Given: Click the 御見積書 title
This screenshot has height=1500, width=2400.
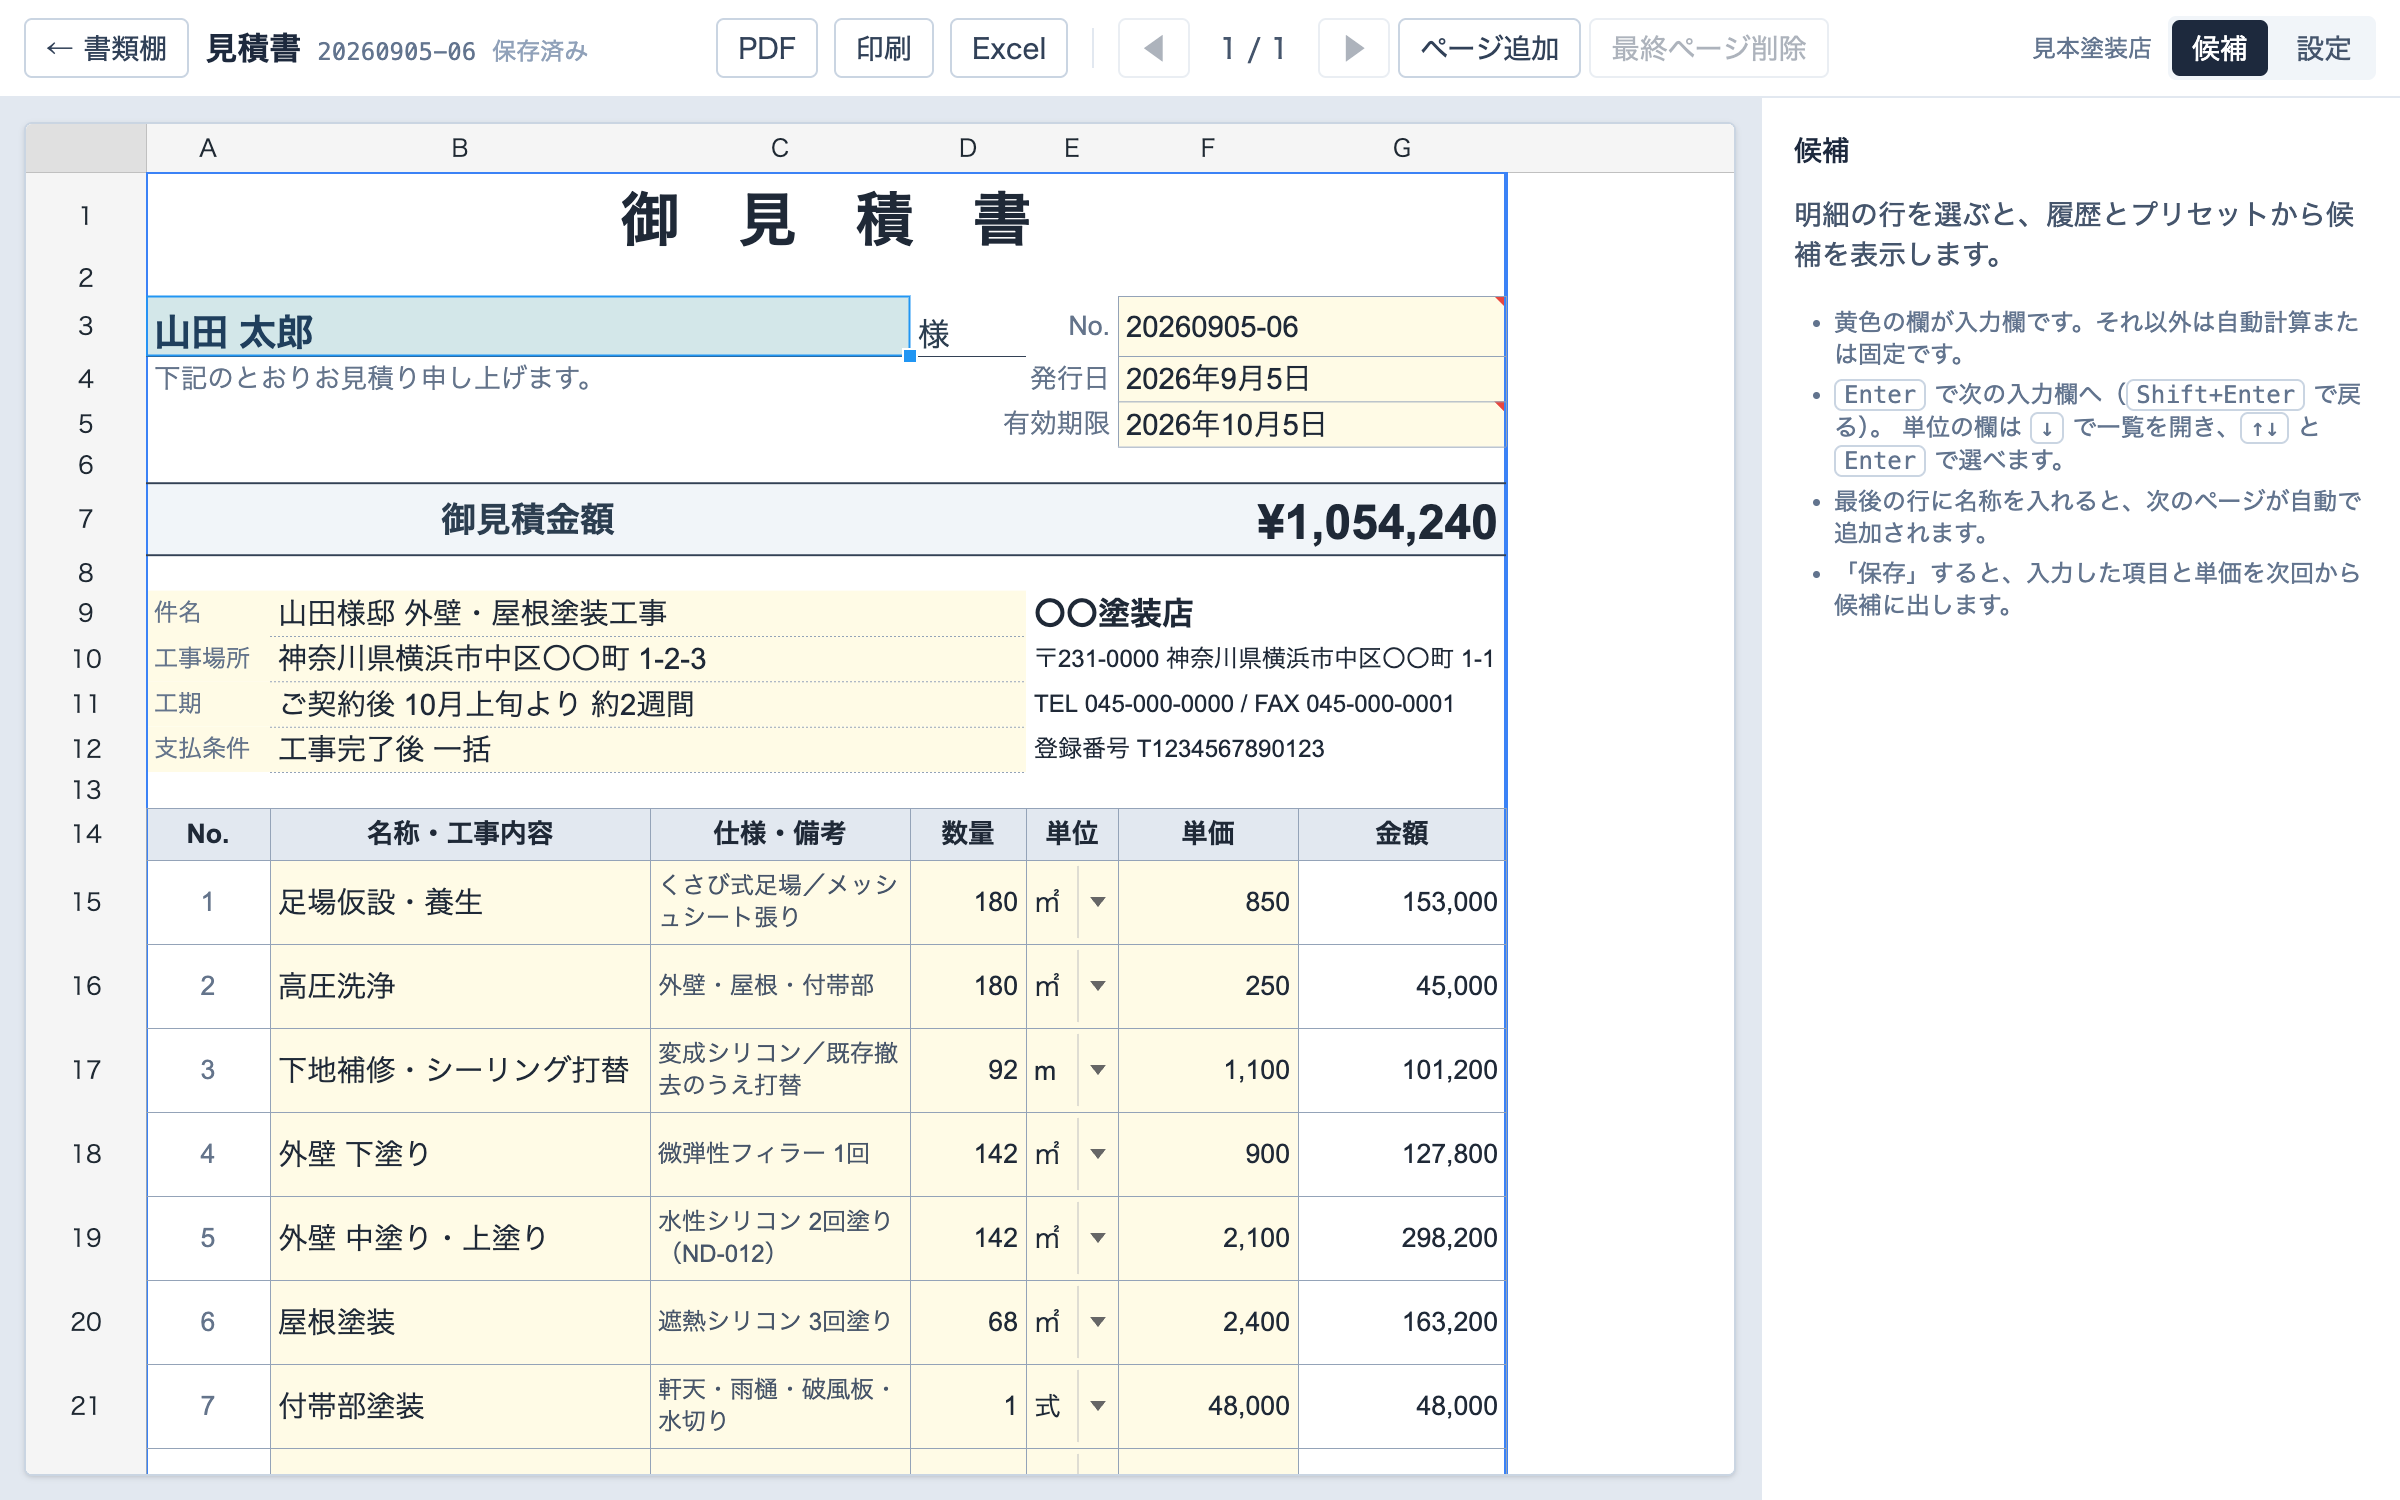Looking at the screenshot, I should (x=826, y=220).
